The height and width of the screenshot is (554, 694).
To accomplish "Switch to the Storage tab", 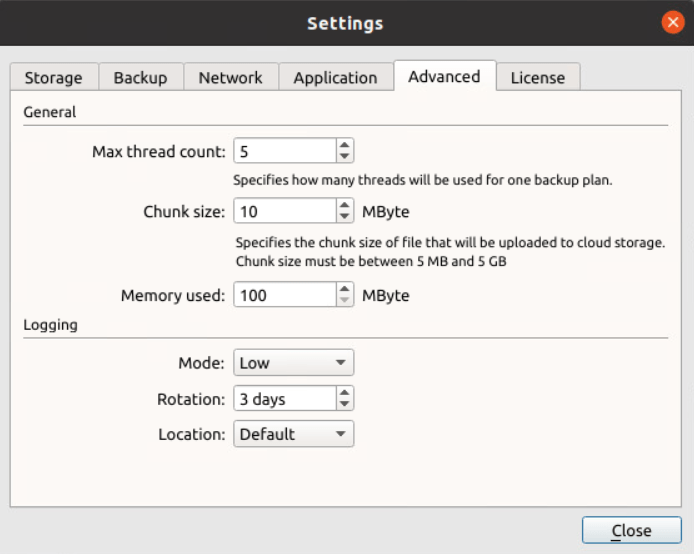I will (54, 77).
